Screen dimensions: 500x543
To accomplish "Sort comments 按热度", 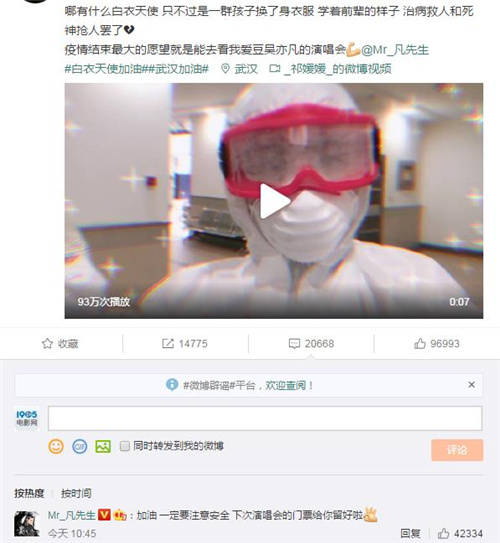I will click(x=29, y=493).
